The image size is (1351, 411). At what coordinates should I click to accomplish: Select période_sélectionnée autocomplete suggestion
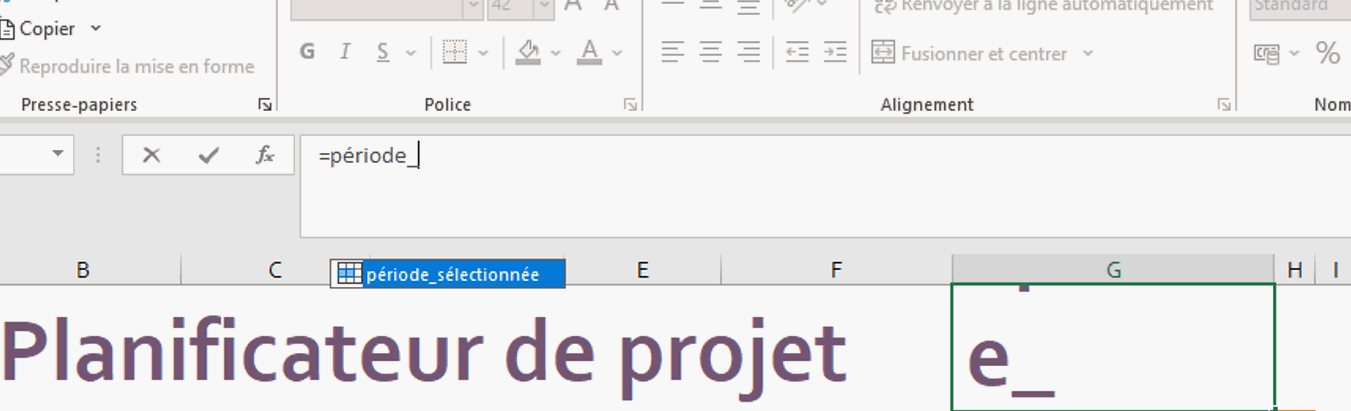point(448,274)
